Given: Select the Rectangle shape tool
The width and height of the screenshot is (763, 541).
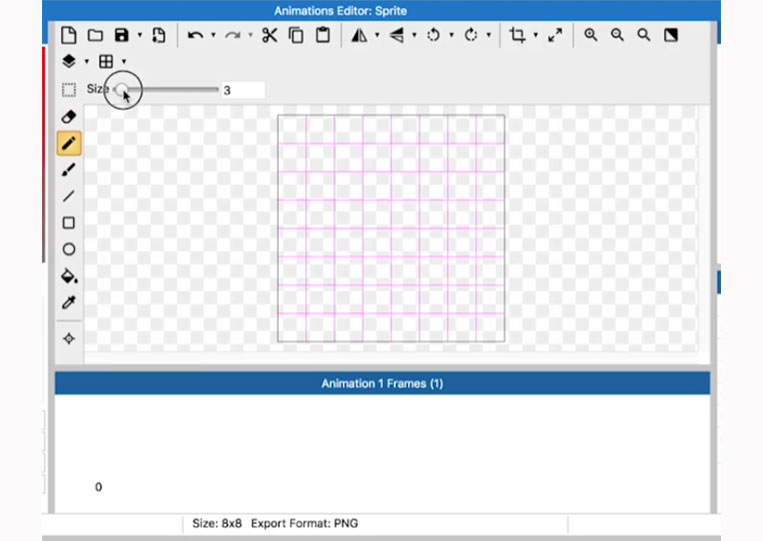Looking at the screenshot, I should click(x=69, y=223).
